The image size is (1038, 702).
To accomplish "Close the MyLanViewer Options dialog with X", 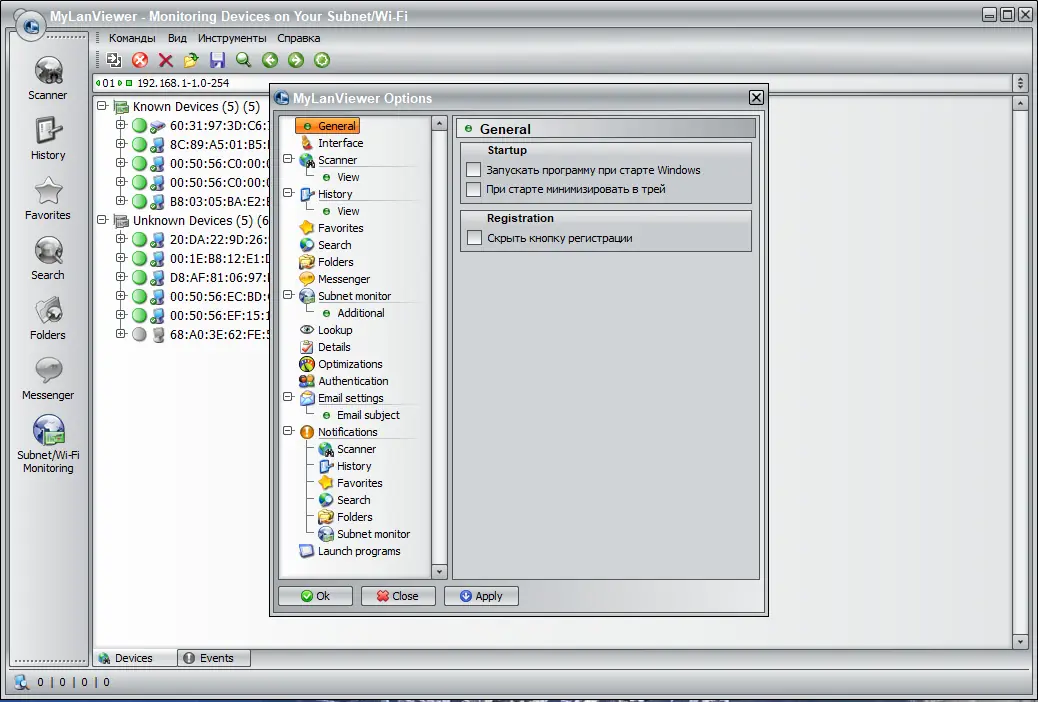I will coord(756,98).
